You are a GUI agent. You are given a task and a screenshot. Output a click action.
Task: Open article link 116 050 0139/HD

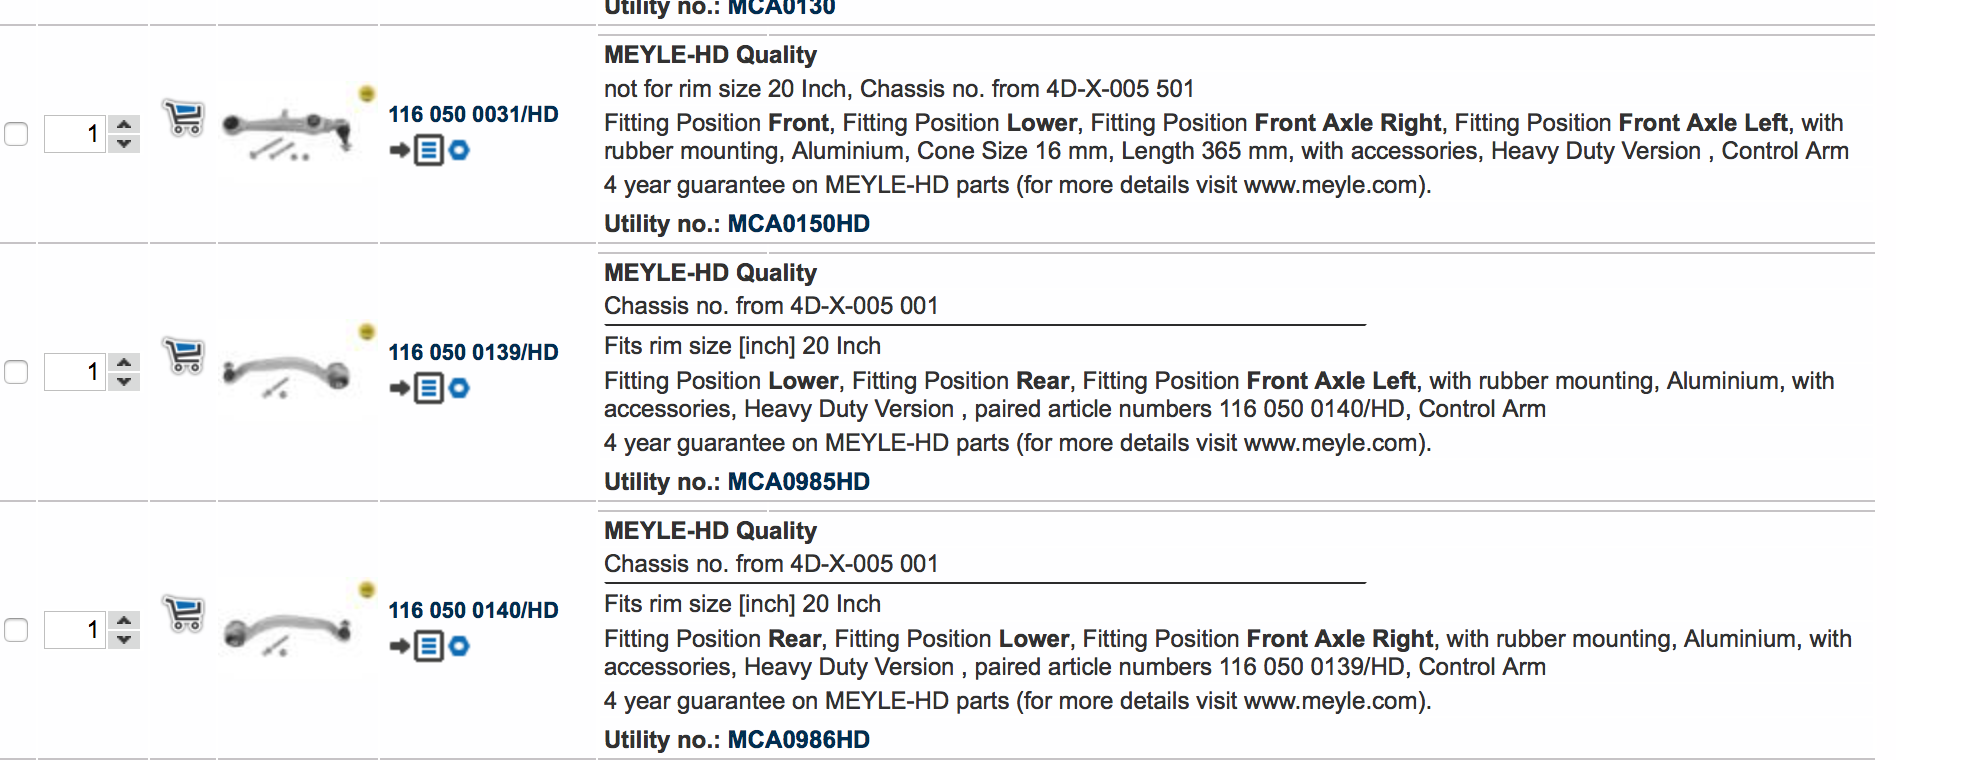pos(473,352)
